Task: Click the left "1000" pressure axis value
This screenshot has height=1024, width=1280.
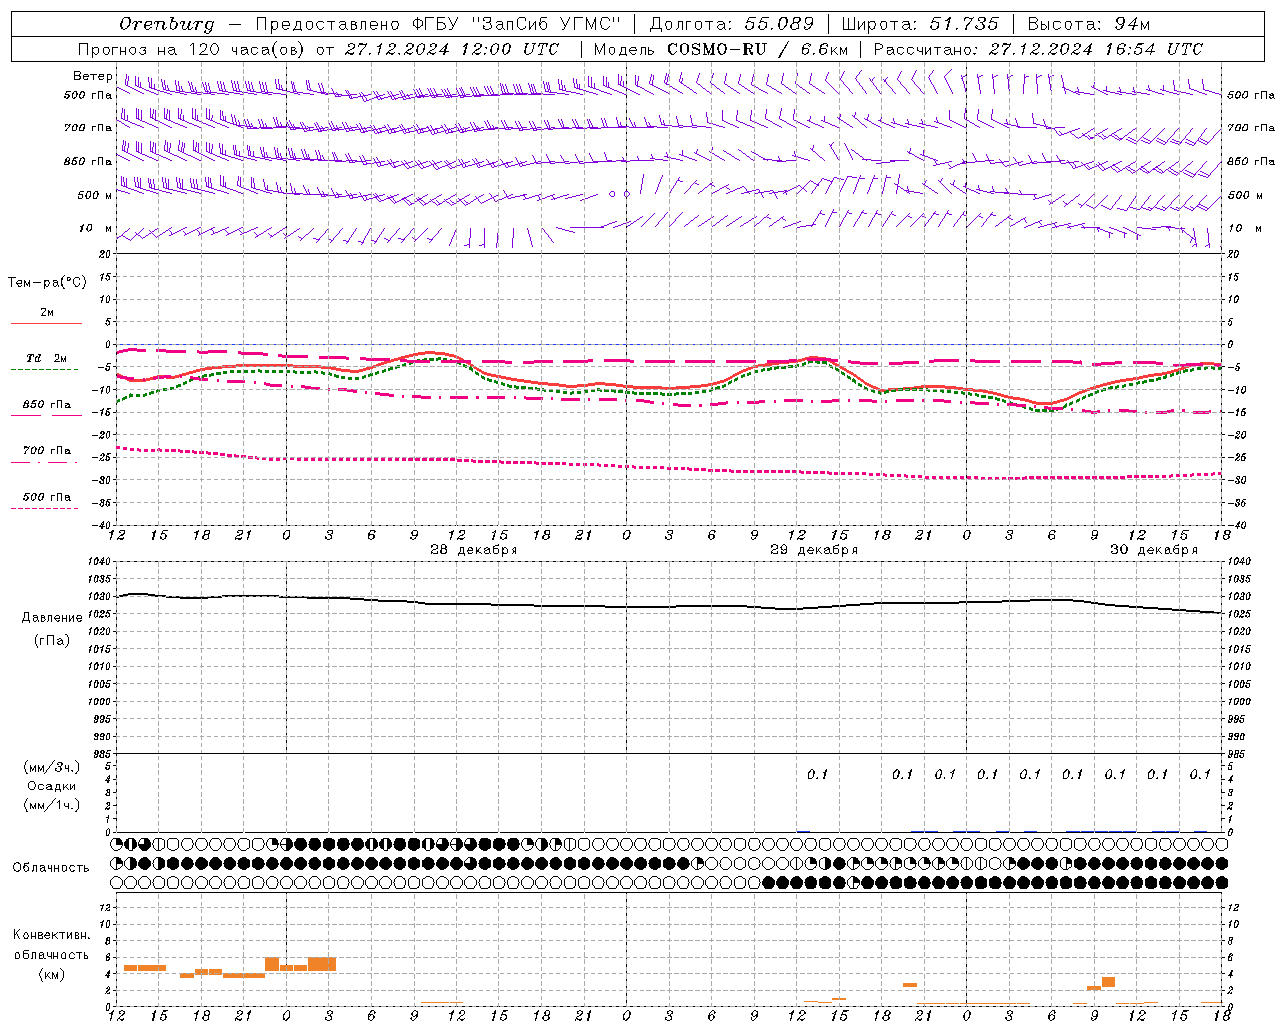Action: (100, 702)
